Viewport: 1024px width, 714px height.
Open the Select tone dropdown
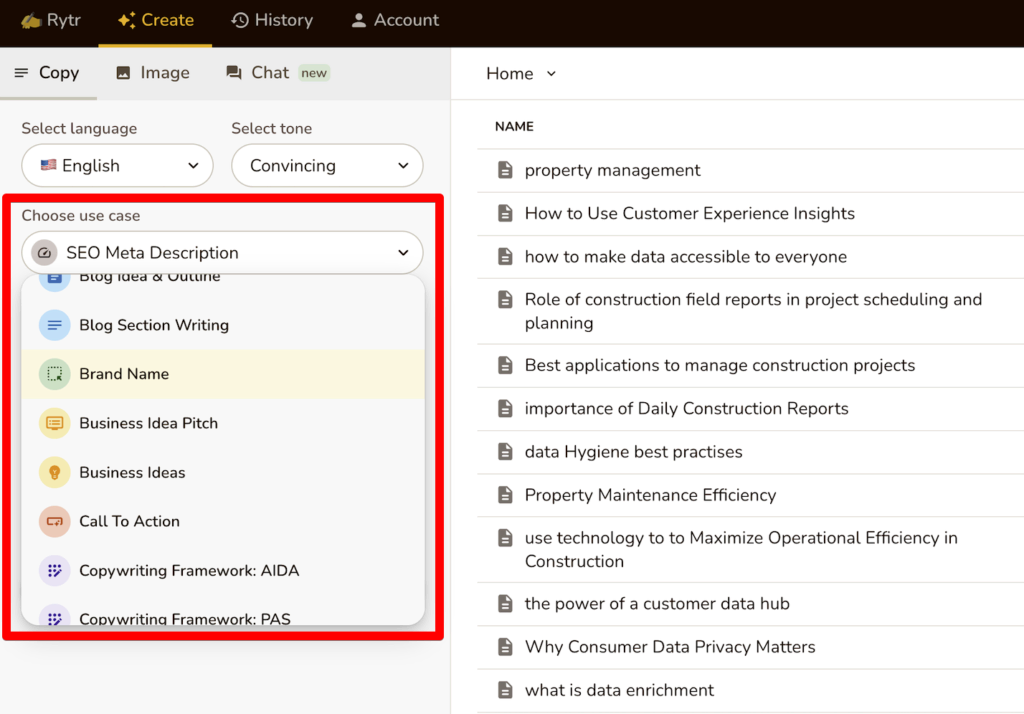[x=327, y=166]
